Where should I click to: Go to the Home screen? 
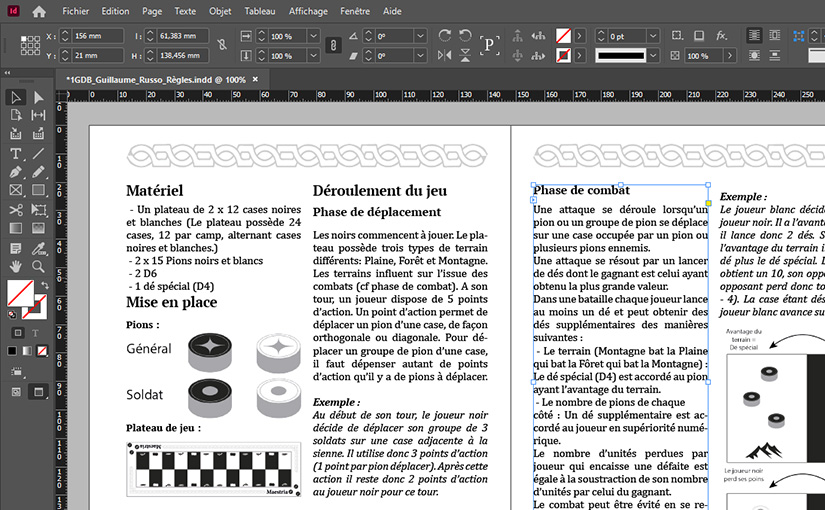click(39, 11)
